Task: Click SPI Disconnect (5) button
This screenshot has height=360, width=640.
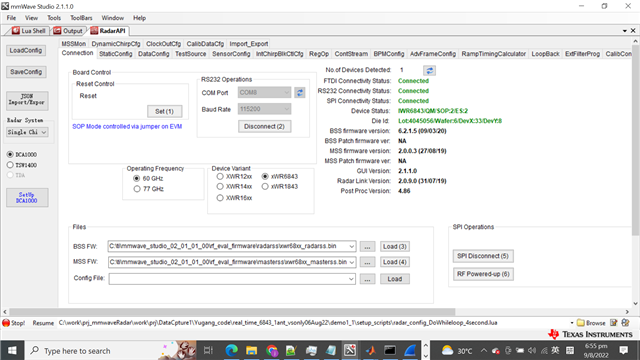Action: [483, 256]
